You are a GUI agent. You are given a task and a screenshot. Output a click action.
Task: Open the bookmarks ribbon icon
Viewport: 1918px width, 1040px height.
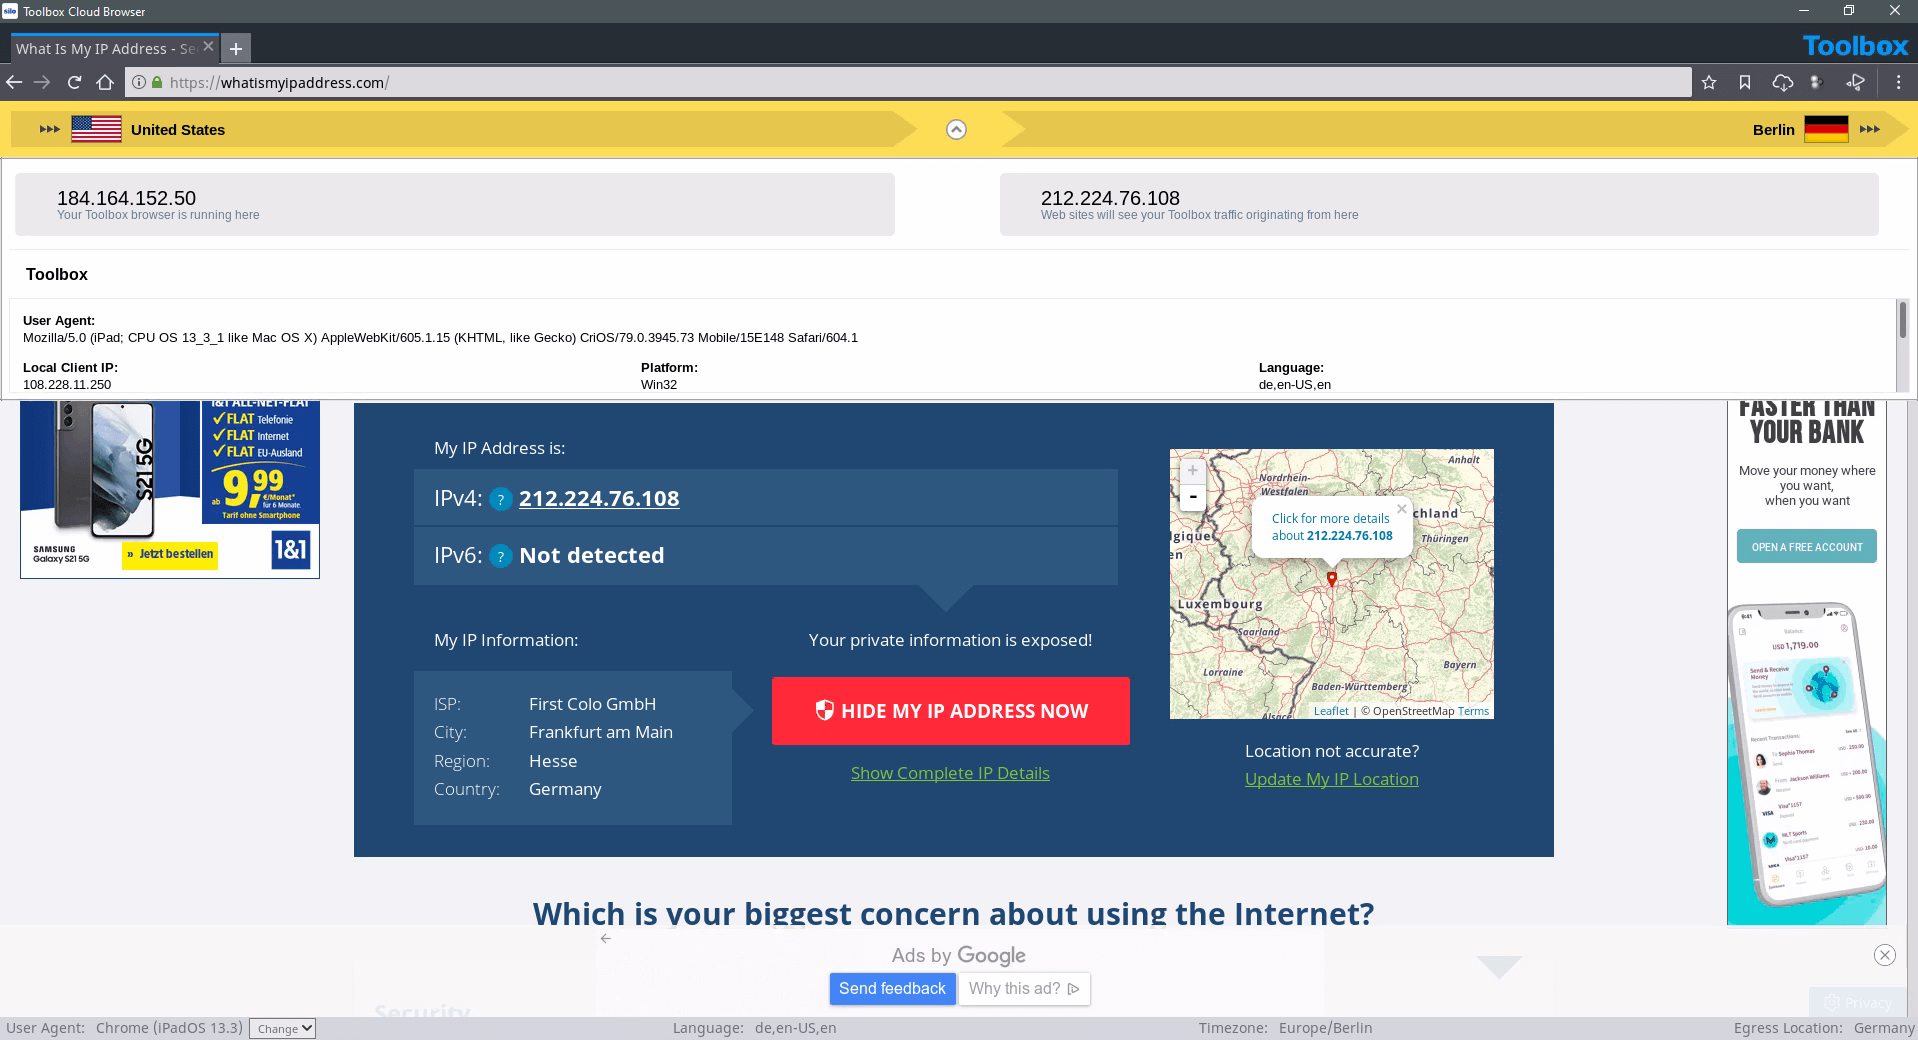click(x=1745, y=82)
